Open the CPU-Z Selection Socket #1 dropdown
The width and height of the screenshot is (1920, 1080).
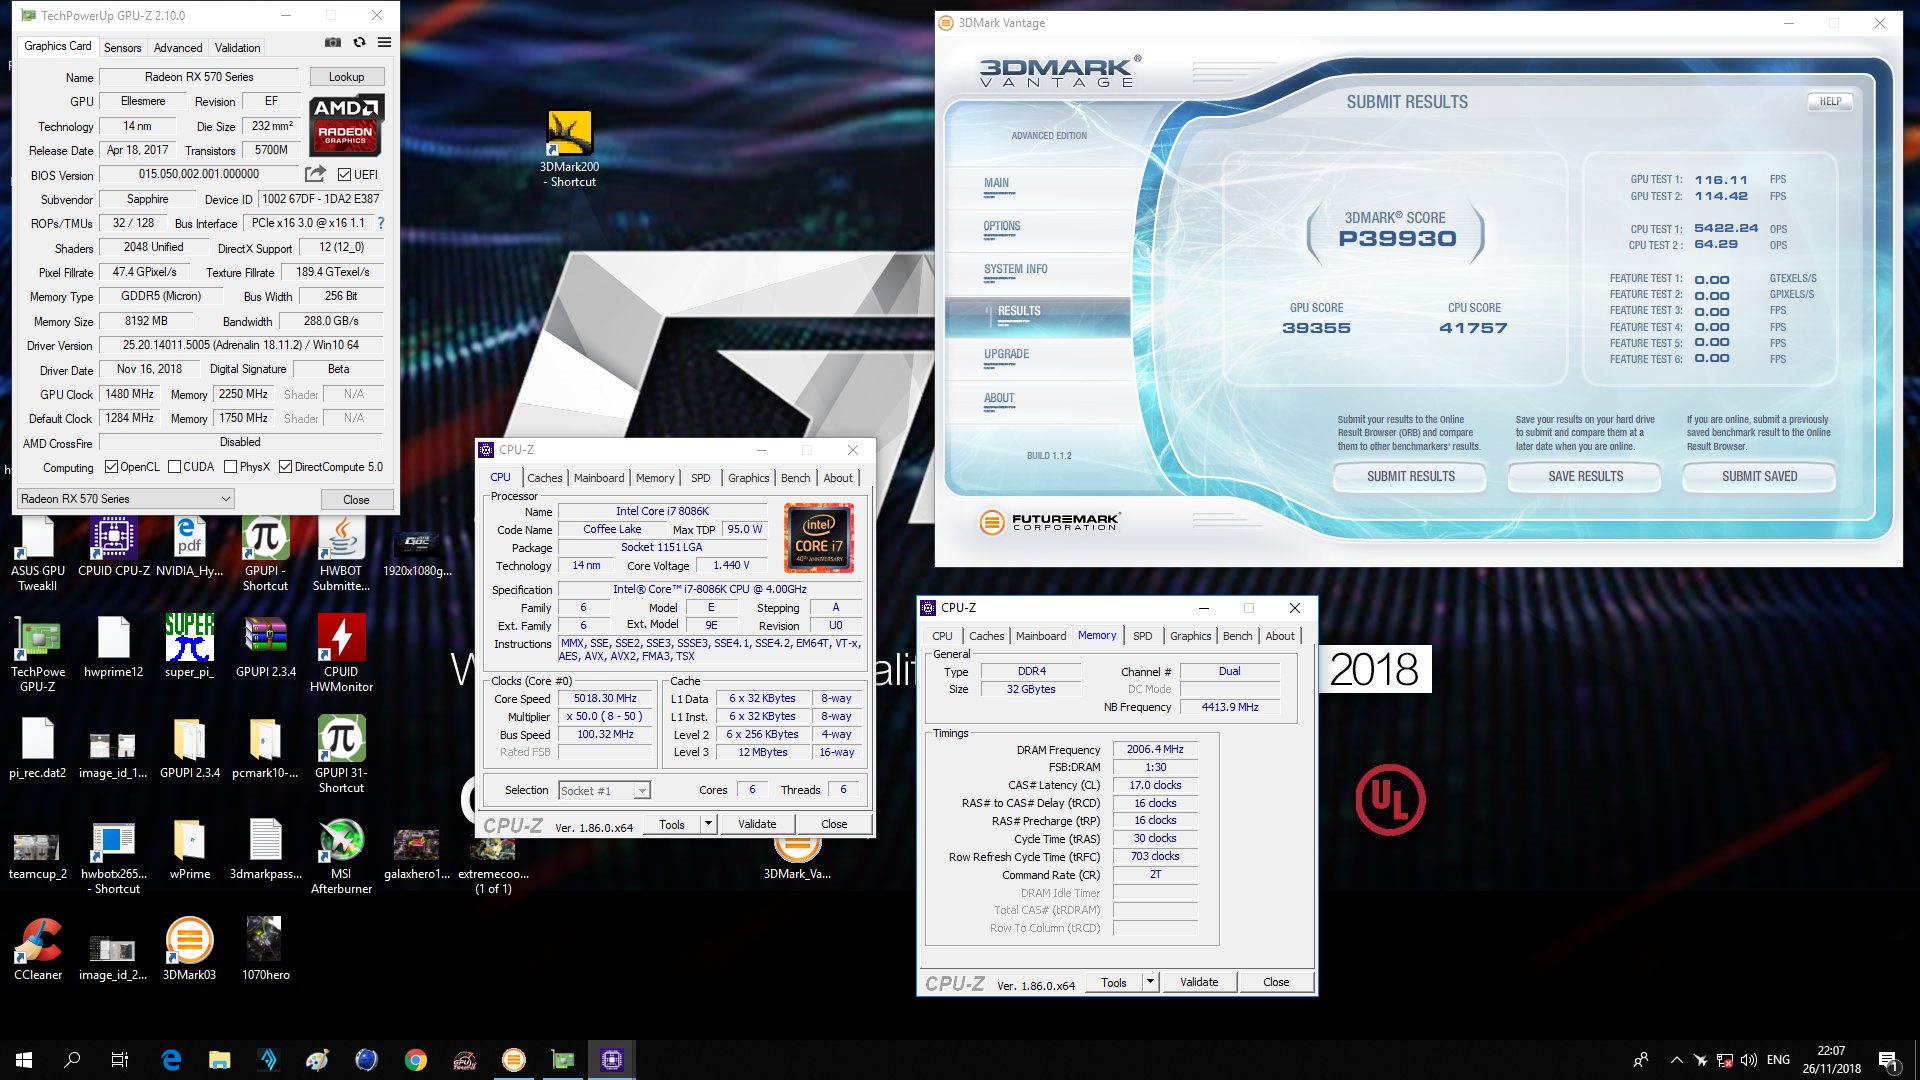coord(604,791)
